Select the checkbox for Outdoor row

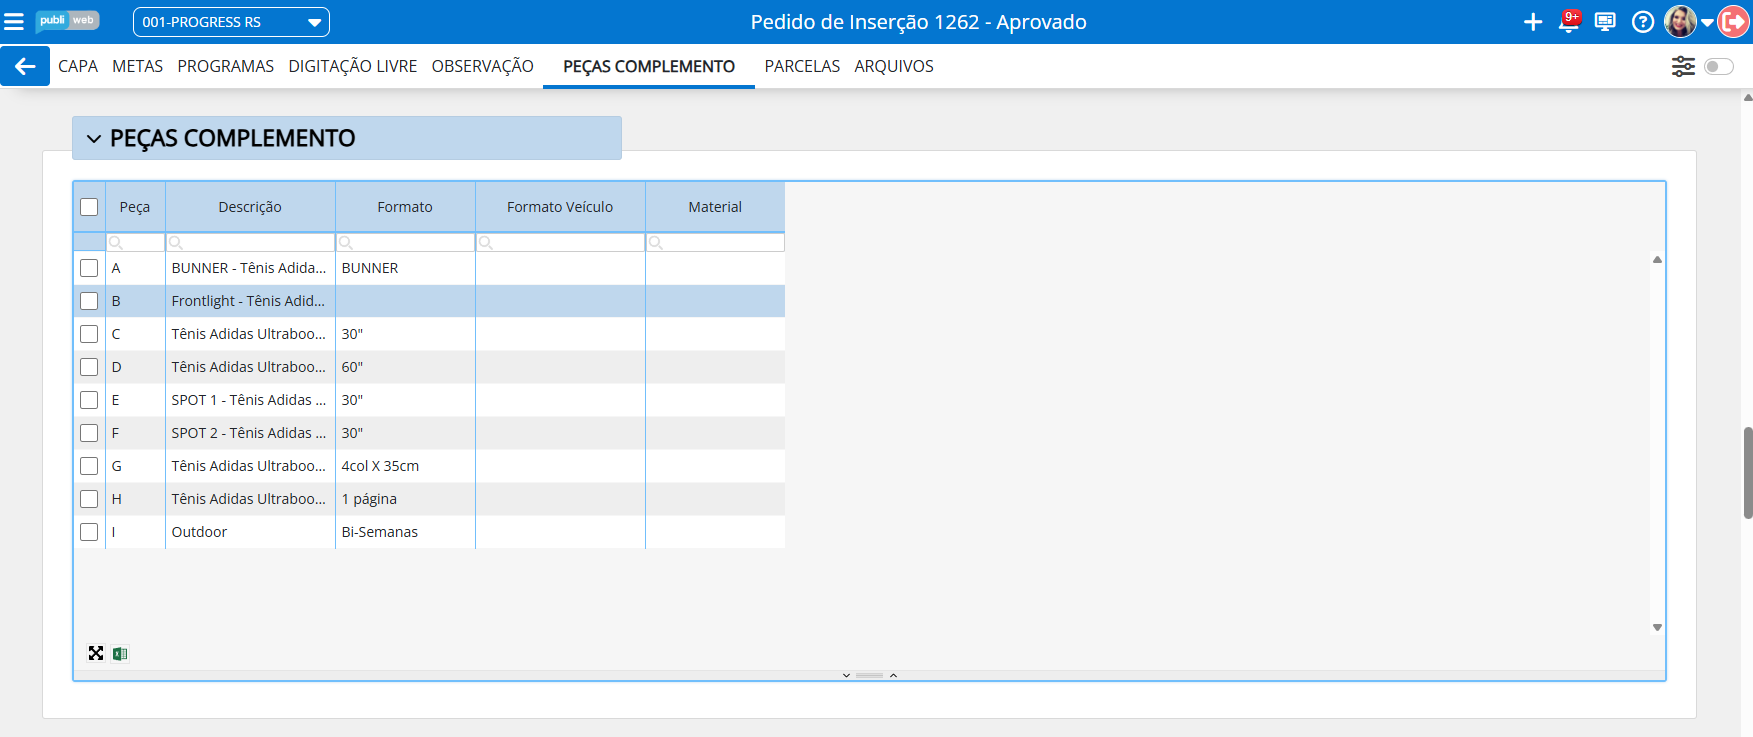pos(89,532)
